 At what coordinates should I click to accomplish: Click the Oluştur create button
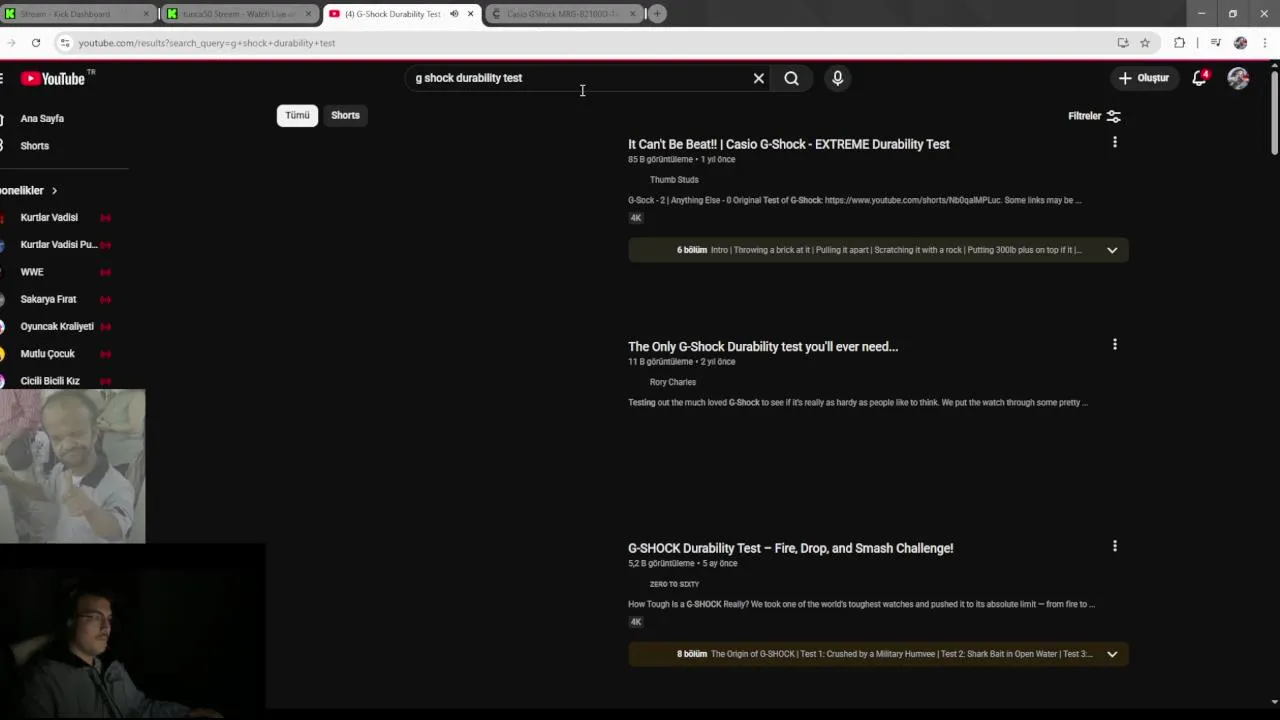point(1143,78)
